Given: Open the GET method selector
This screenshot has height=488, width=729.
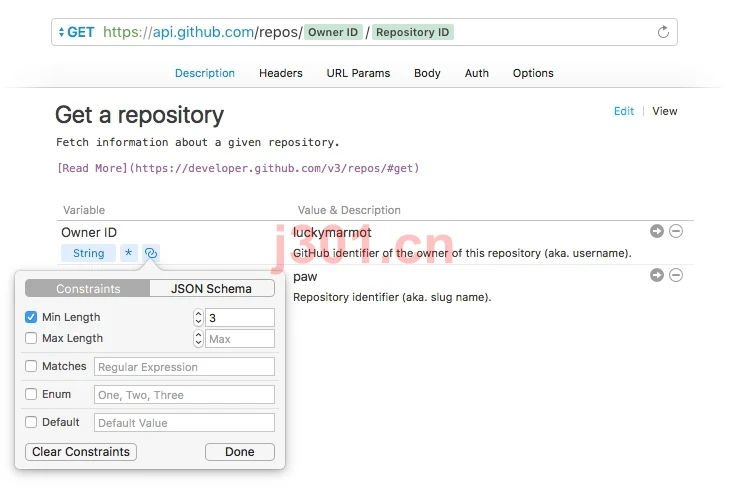Looking at the screenshot, I should (76, 32).
